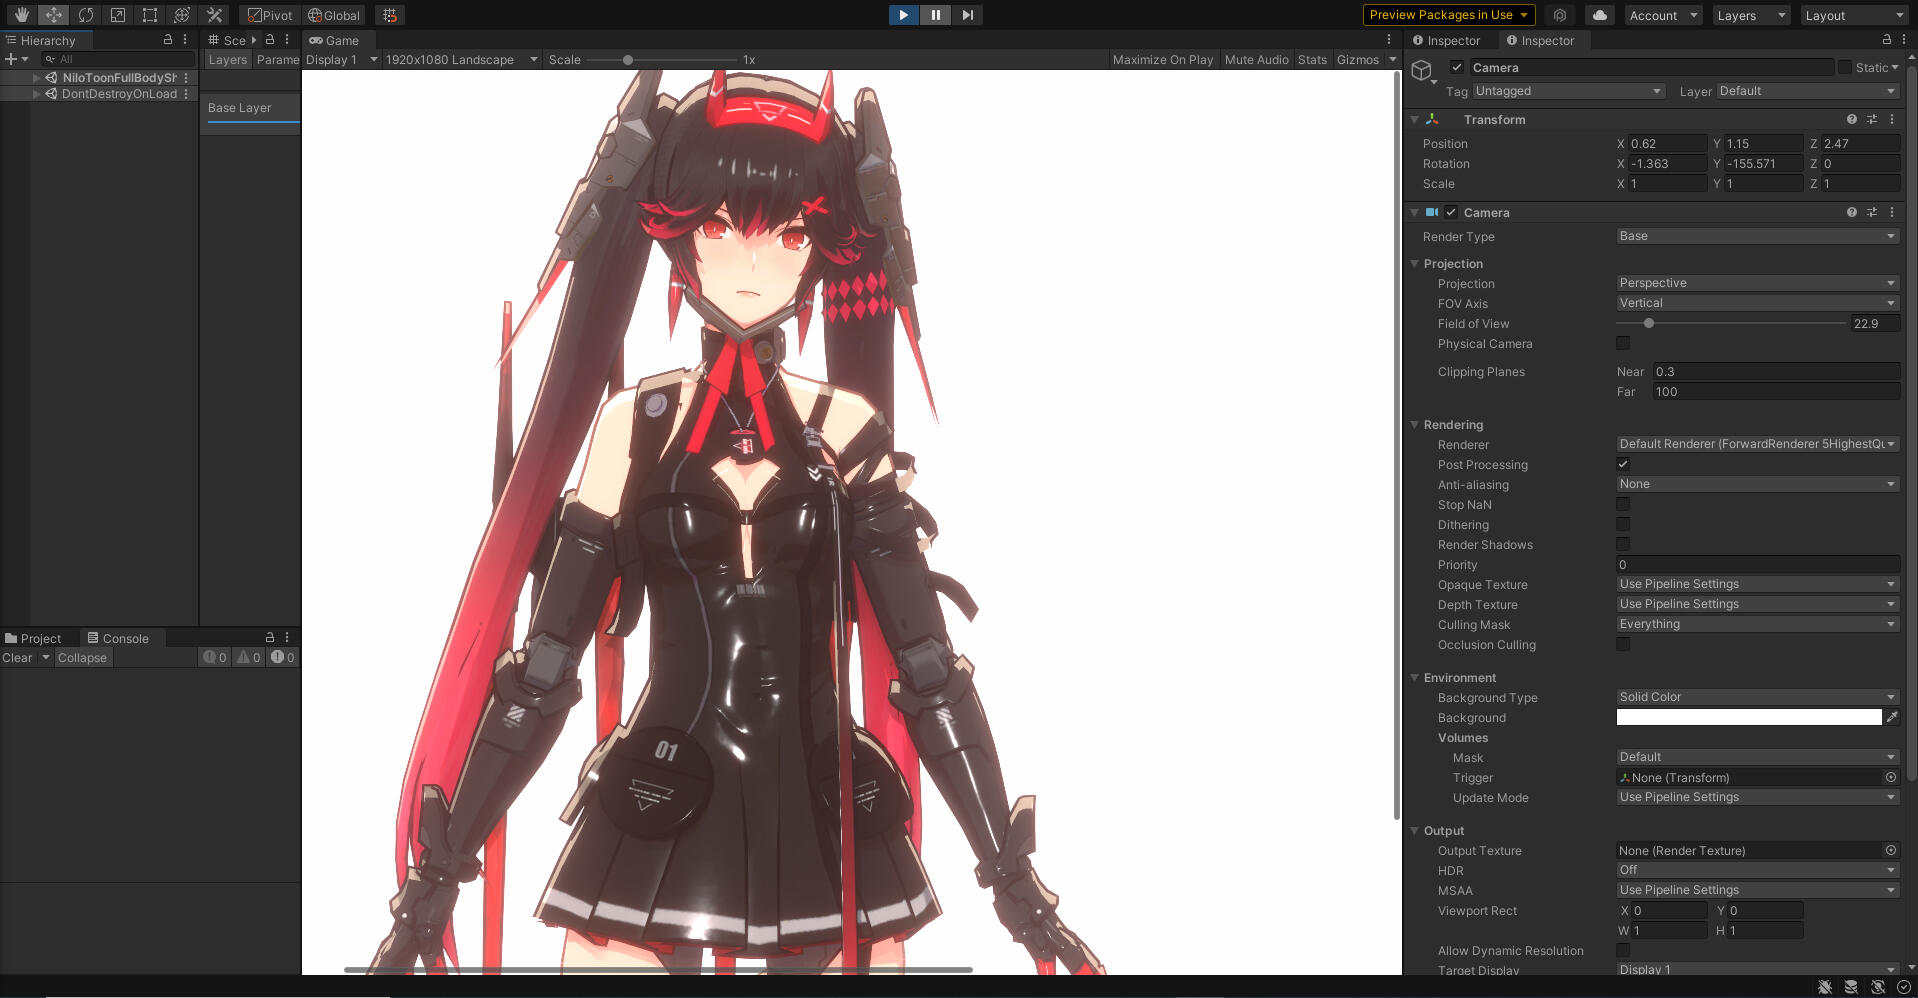Toggle grid snapping in the toolbar
The width and height of the screenshot is (1918, 998).
[x=390, y=15]
